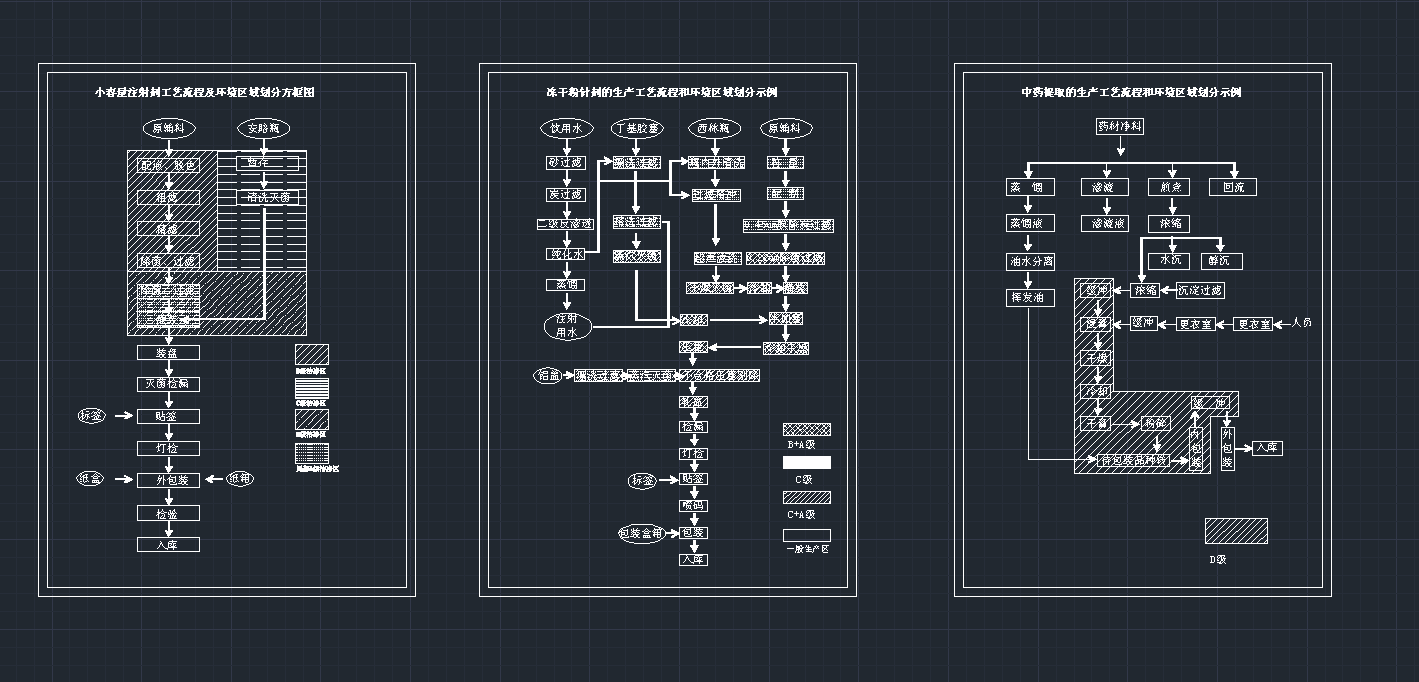Select the D级 hatched legend swatch
1419x682 pixels.
[x=1237, y=531]
